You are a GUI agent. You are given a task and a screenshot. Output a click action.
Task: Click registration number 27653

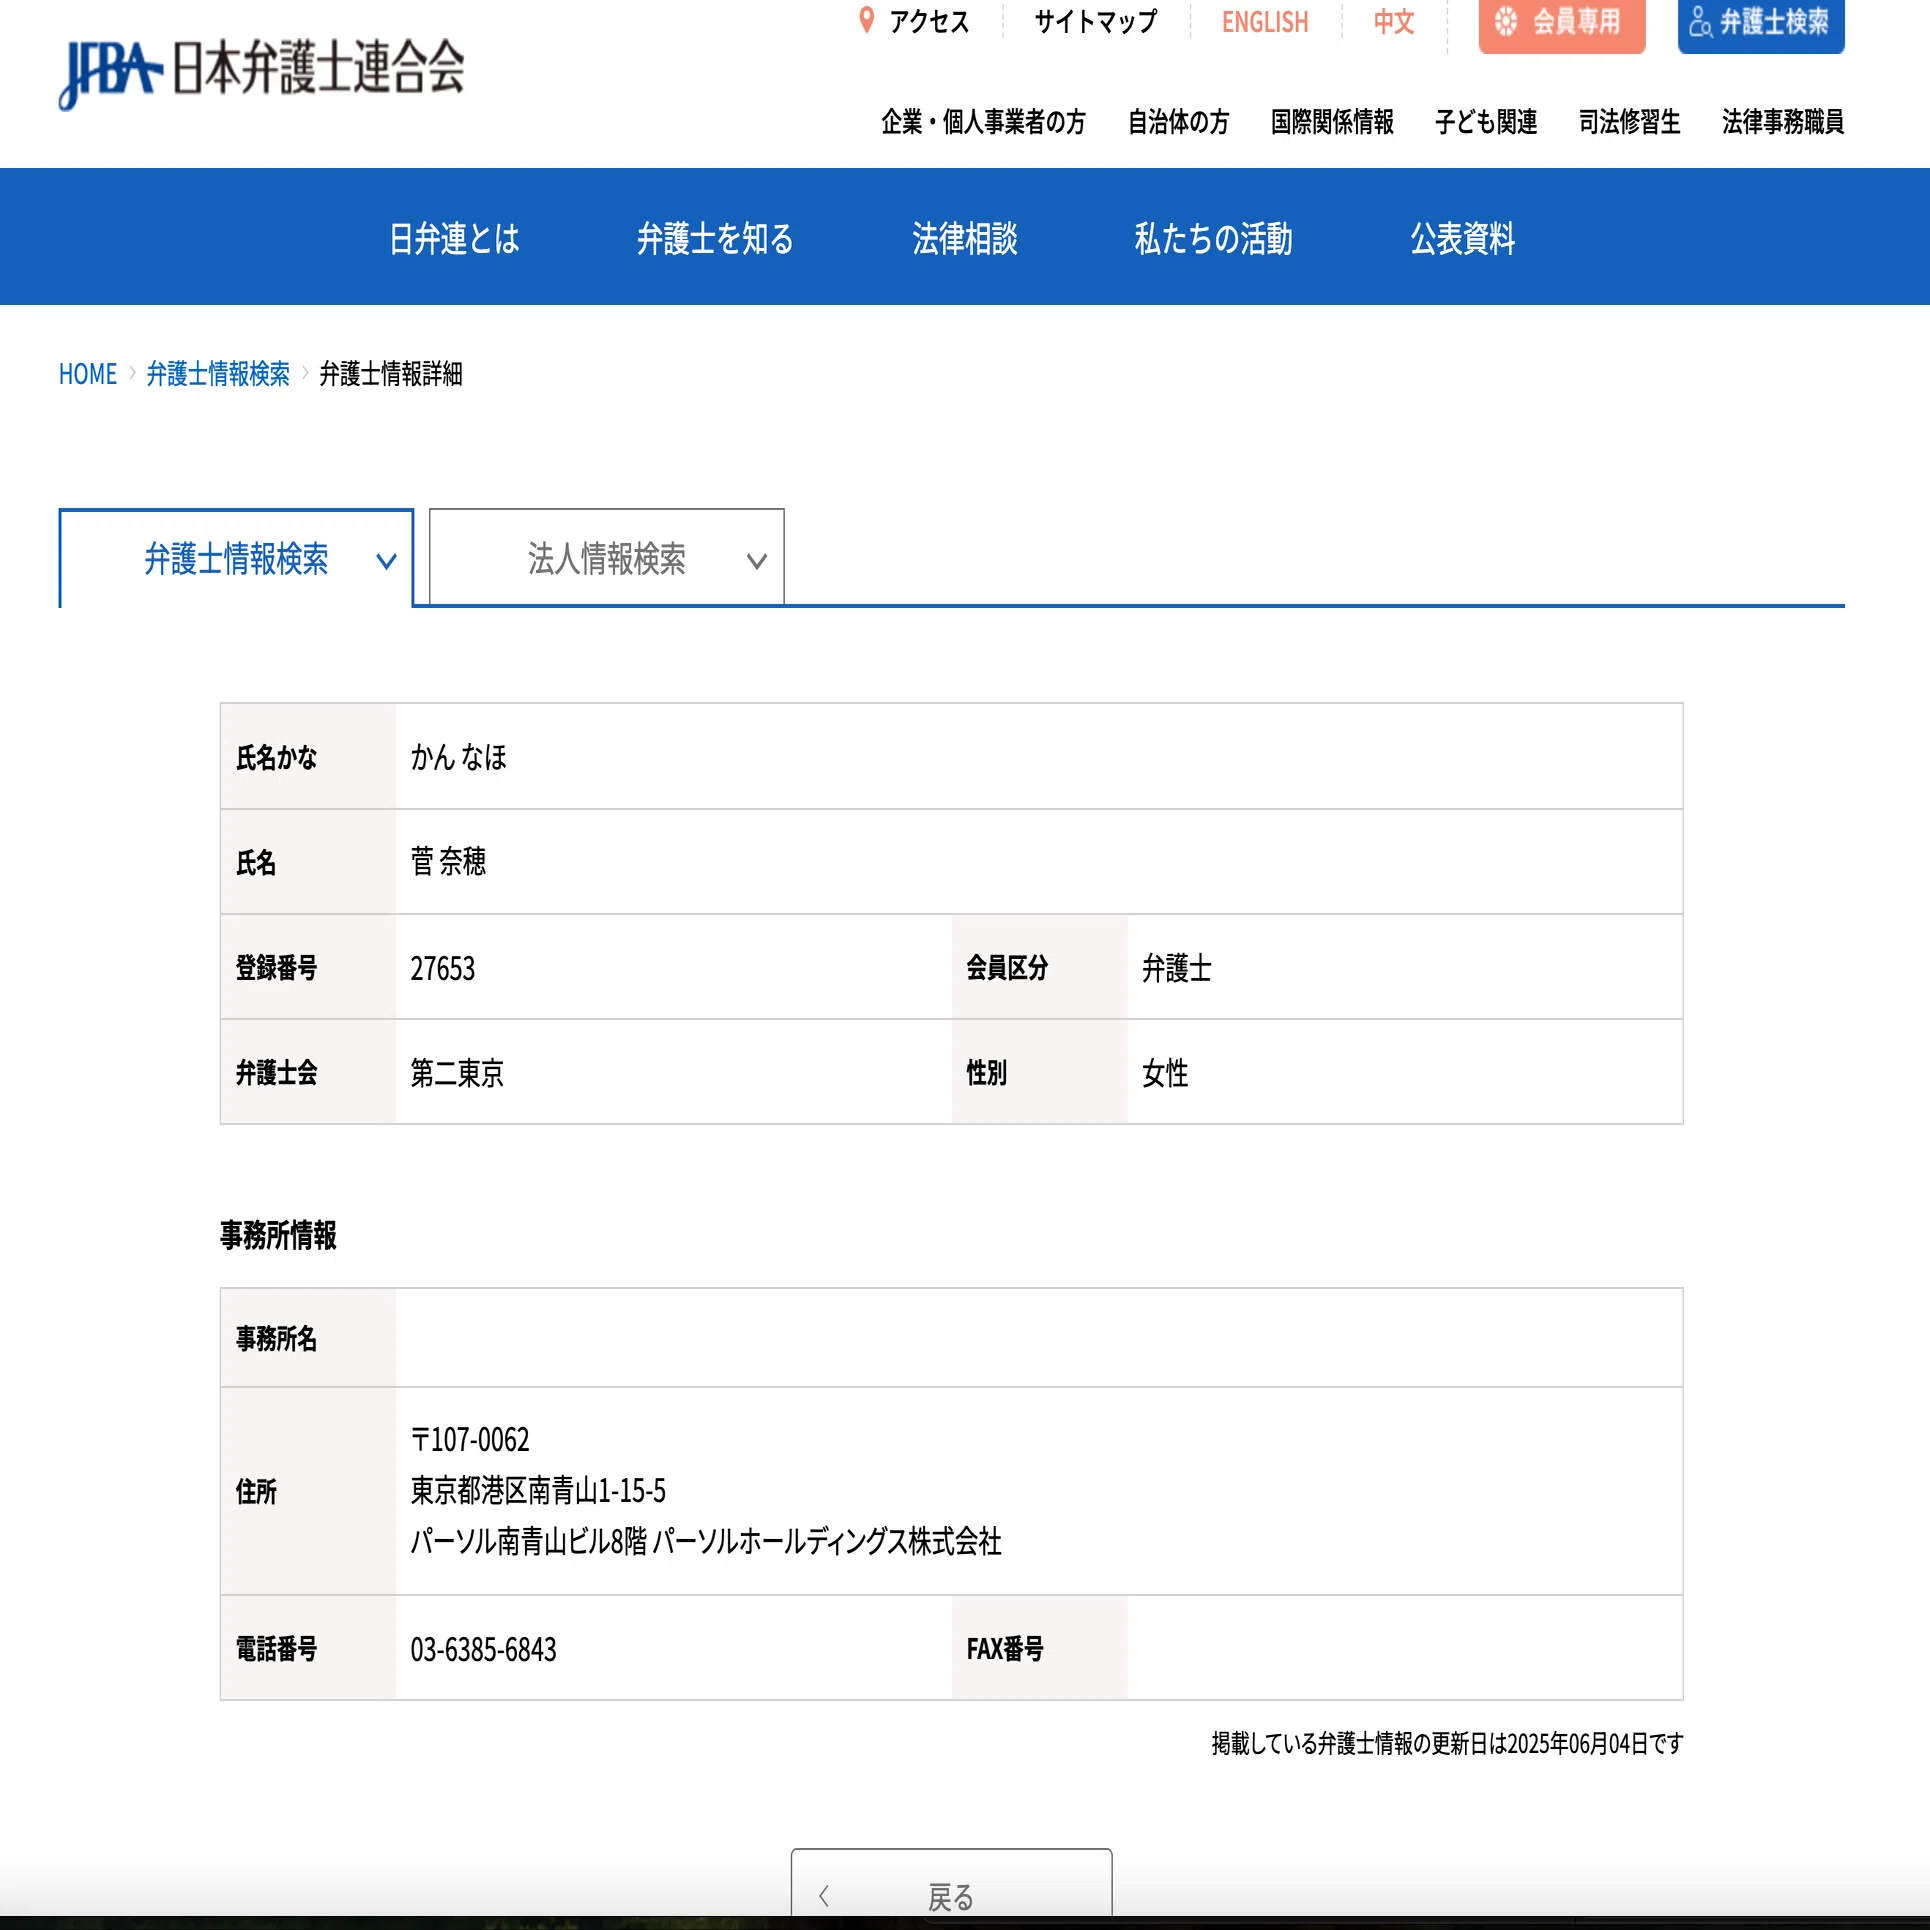[x=443, y=968]
